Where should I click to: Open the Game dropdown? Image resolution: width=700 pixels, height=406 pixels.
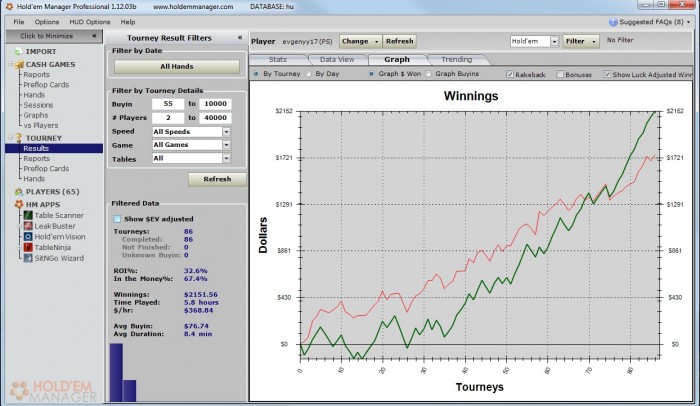tap(226, 145)
